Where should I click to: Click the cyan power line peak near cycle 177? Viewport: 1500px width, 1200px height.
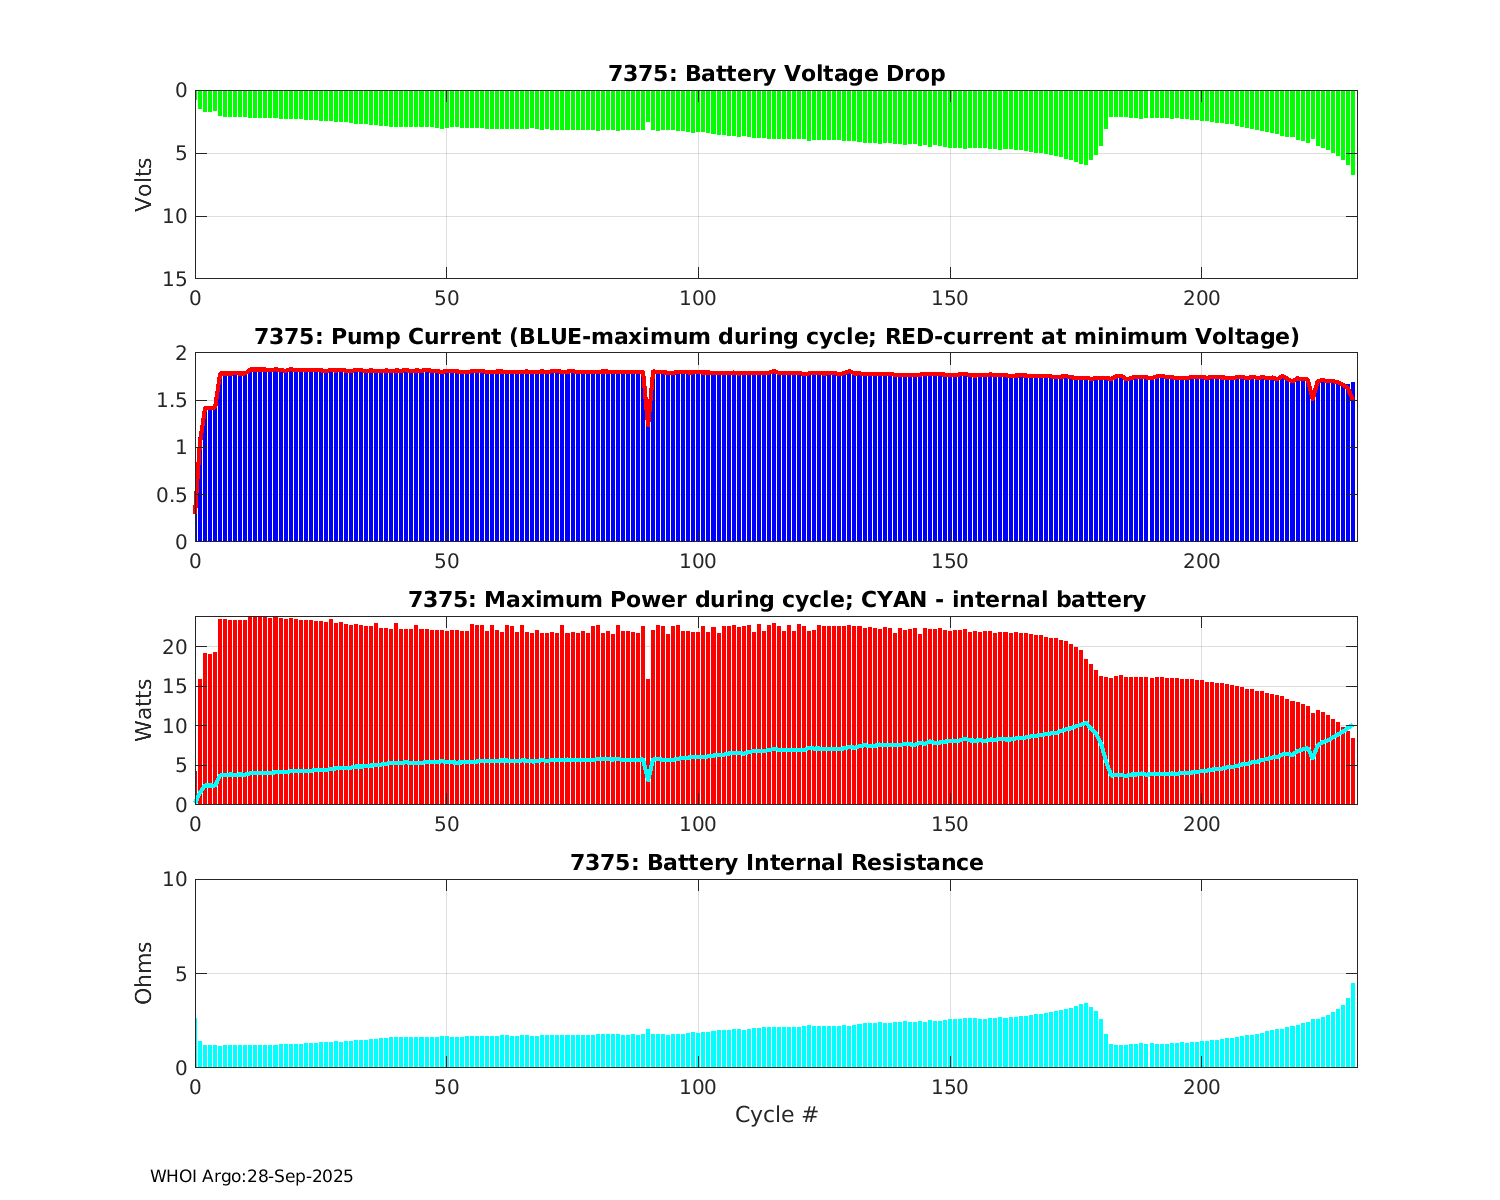tap(1085, 723)
